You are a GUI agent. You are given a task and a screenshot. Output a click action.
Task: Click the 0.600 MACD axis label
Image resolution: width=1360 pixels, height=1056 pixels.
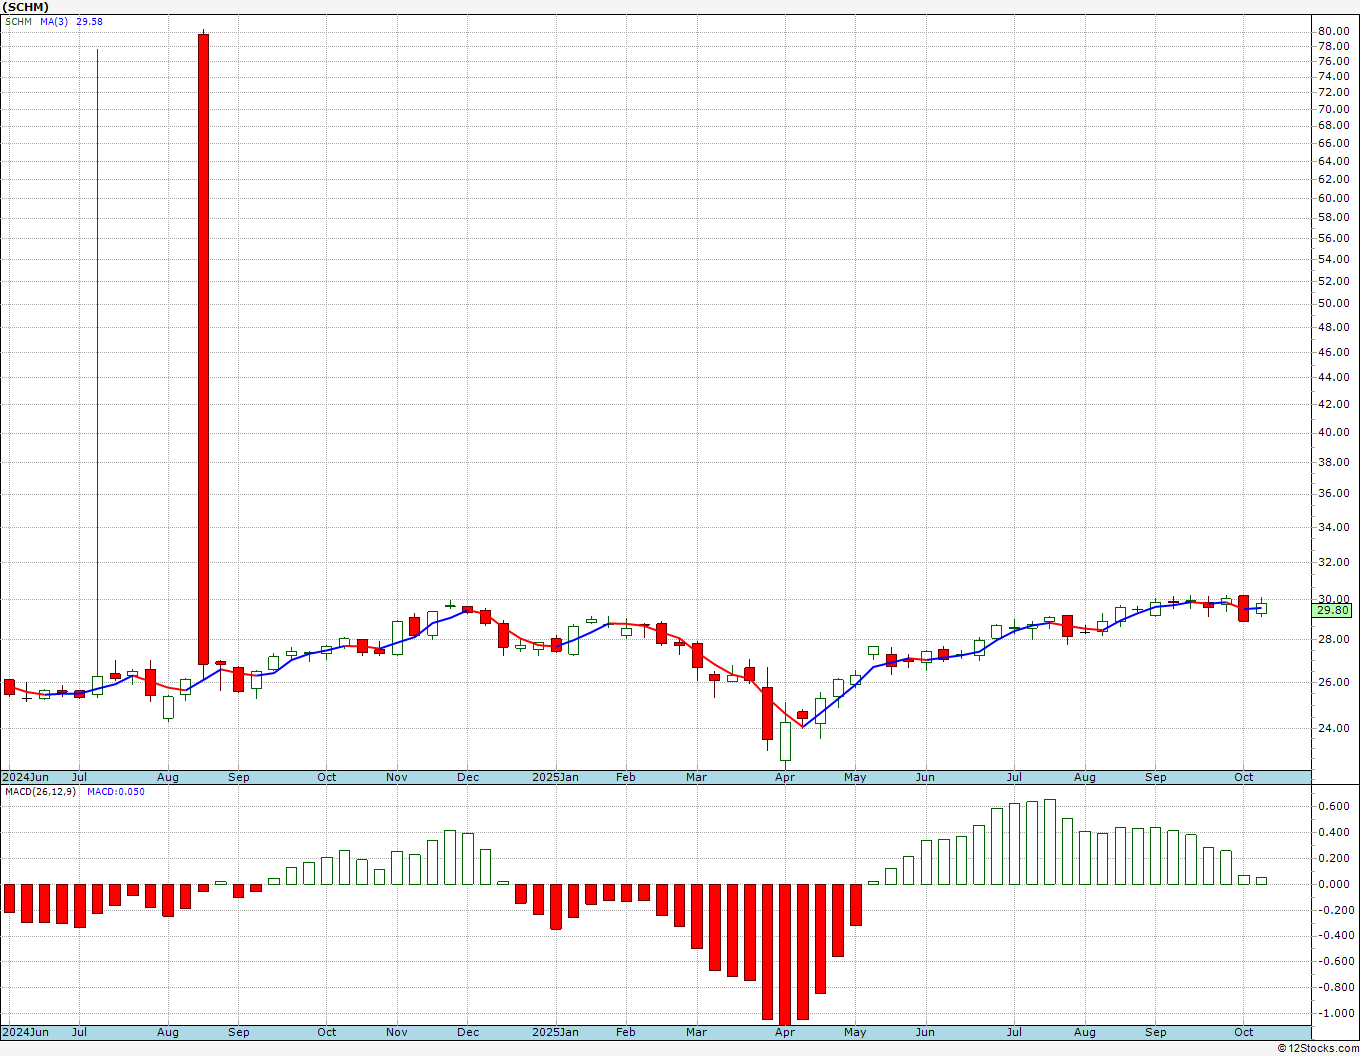click(x=1334, y=806)
